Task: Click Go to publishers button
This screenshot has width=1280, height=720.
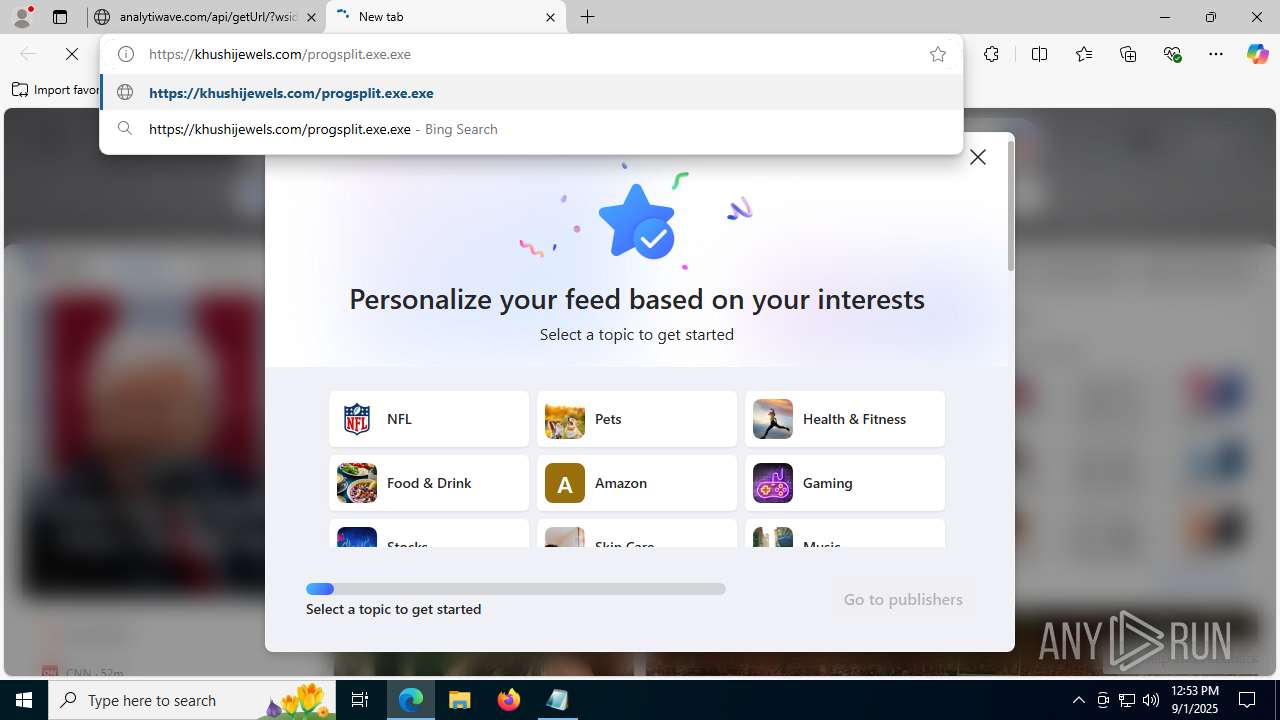Action: (x=903, y=600)
